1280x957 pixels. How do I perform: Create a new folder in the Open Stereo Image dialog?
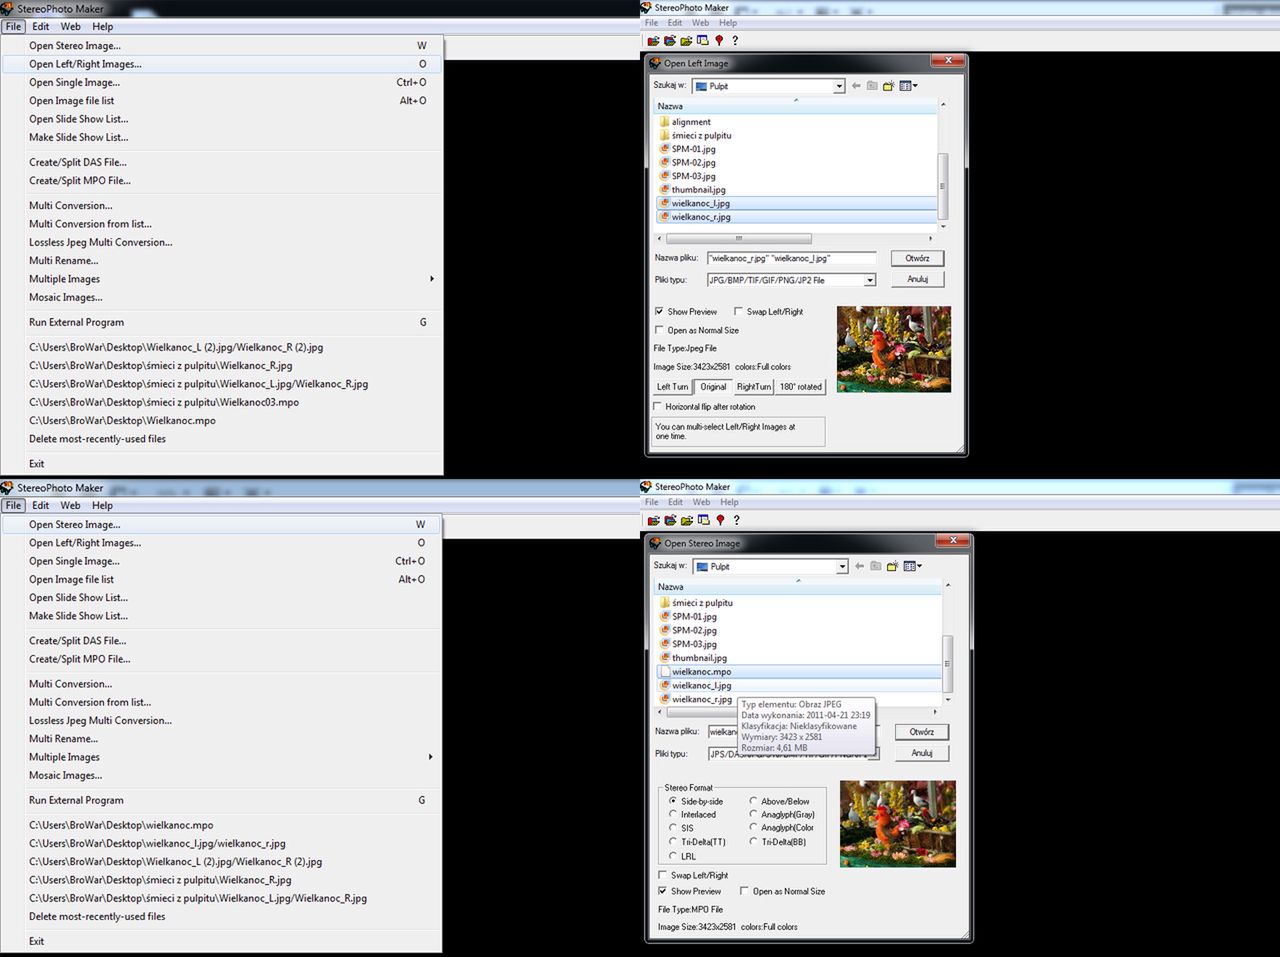coord(891,566)
